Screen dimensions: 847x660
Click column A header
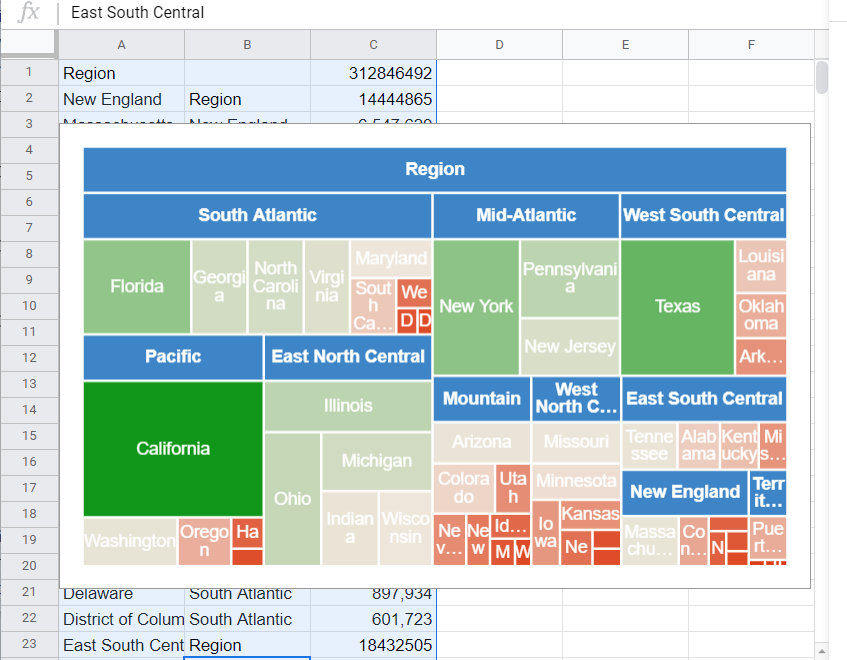[121, 43]
